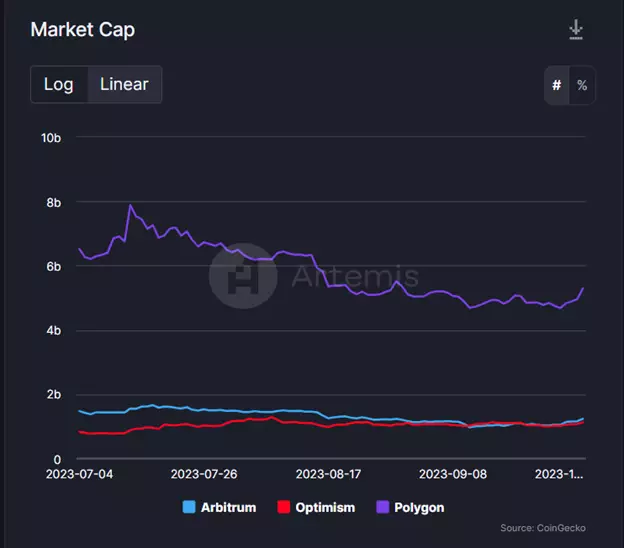Download the Market Cap chart data
The height and width of the screenshot is (548, 624).
coord(576,29)
